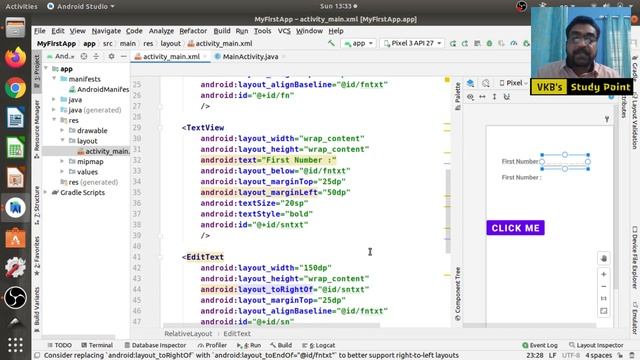Launch Google Chrome from the dock
Viewport: 640px width, 360px height.
[x=16, y=87]
